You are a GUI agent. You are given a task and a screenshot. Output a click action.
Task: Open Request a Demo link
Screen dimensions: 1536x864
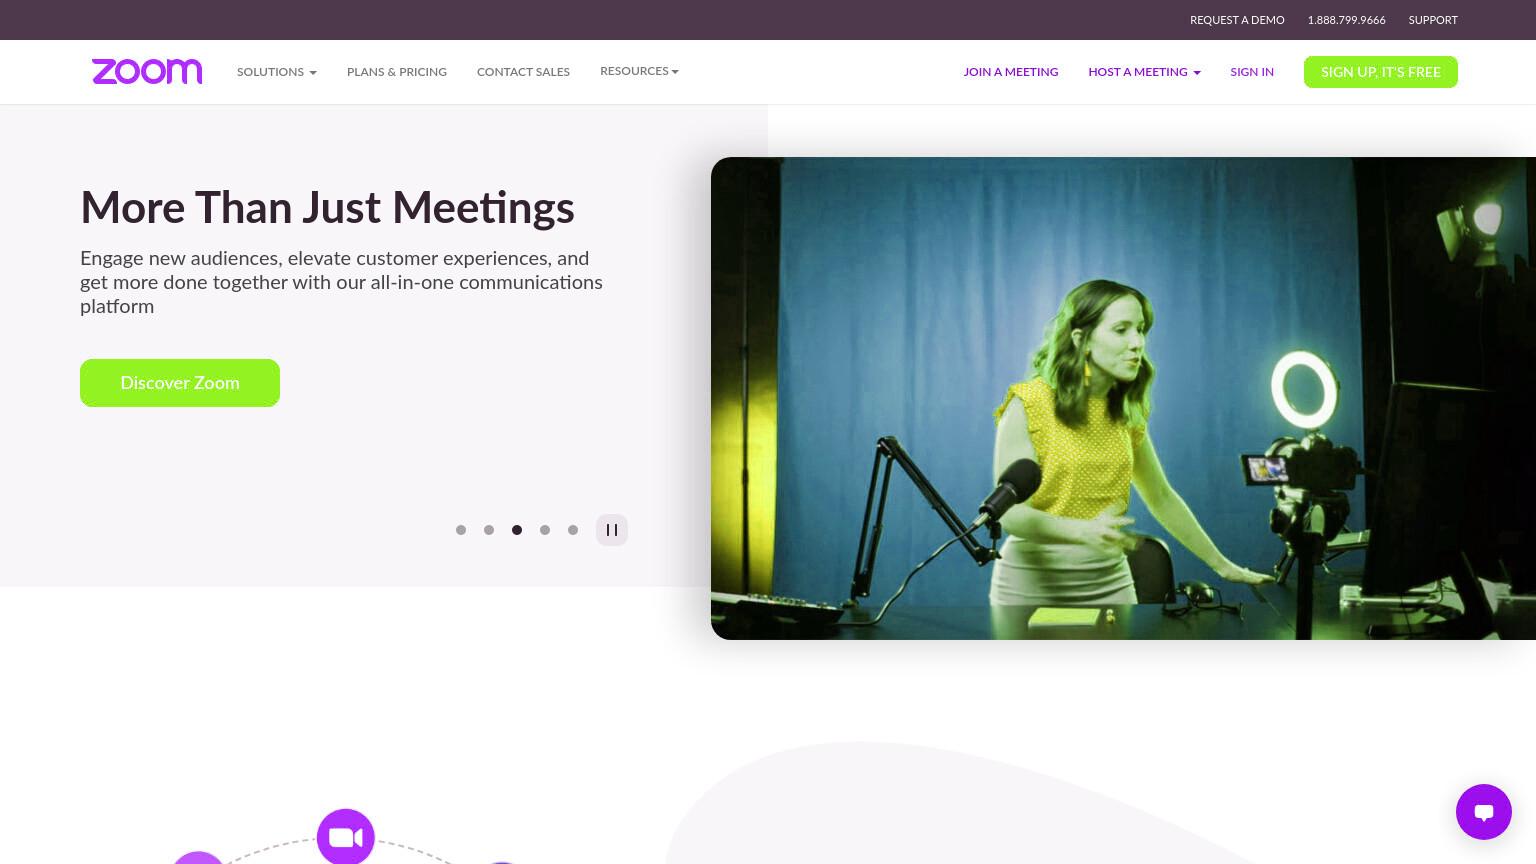click(1237, 20)
